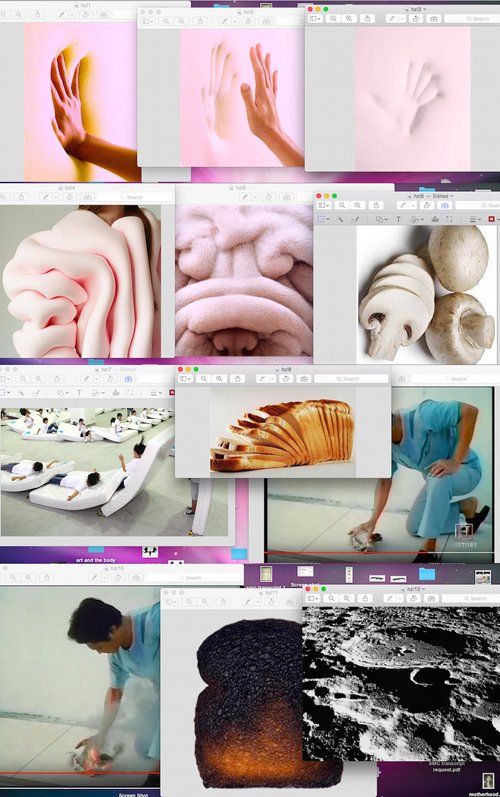This screenshot has width=500, height=797.
Task: Select the 'art and the body' desktop label
Action: point(96,560)
